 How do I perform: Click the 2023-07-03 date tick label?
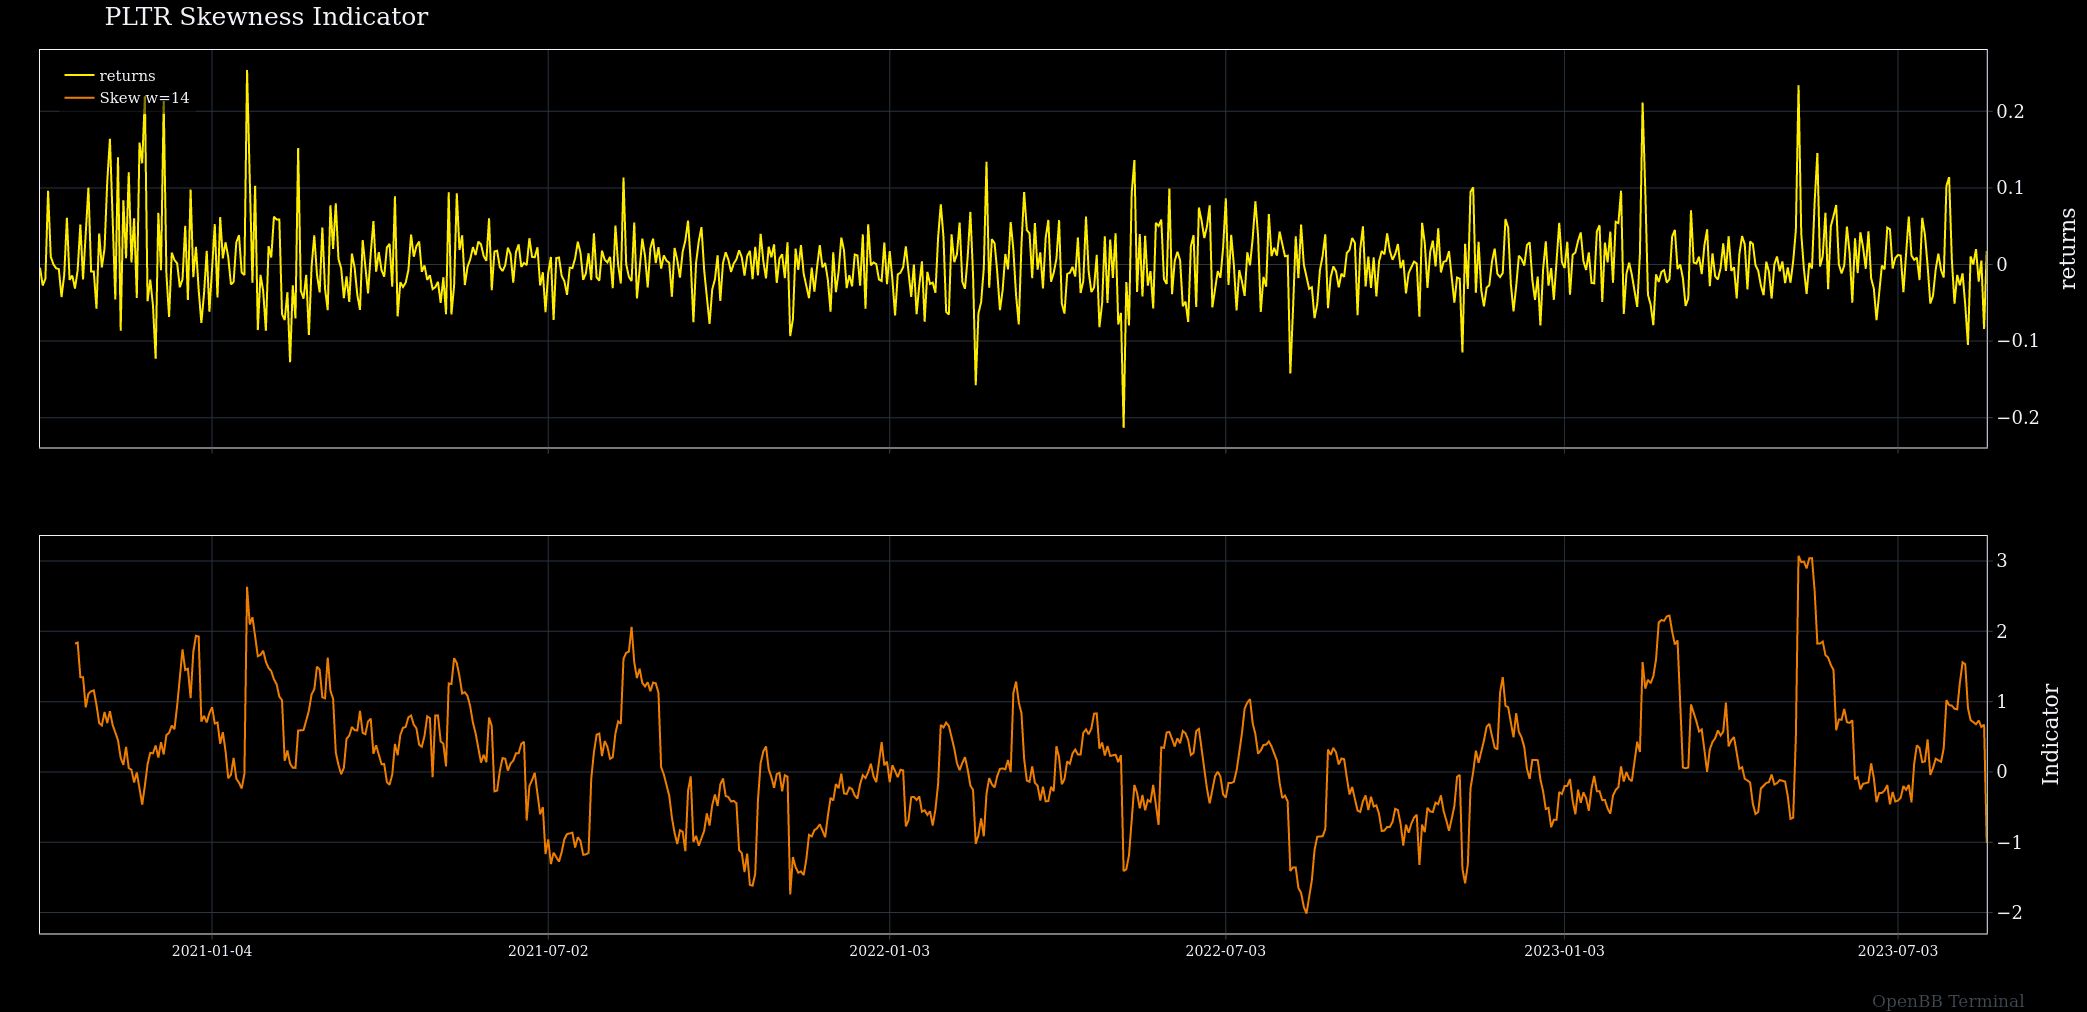click(x=1898, y=951)
